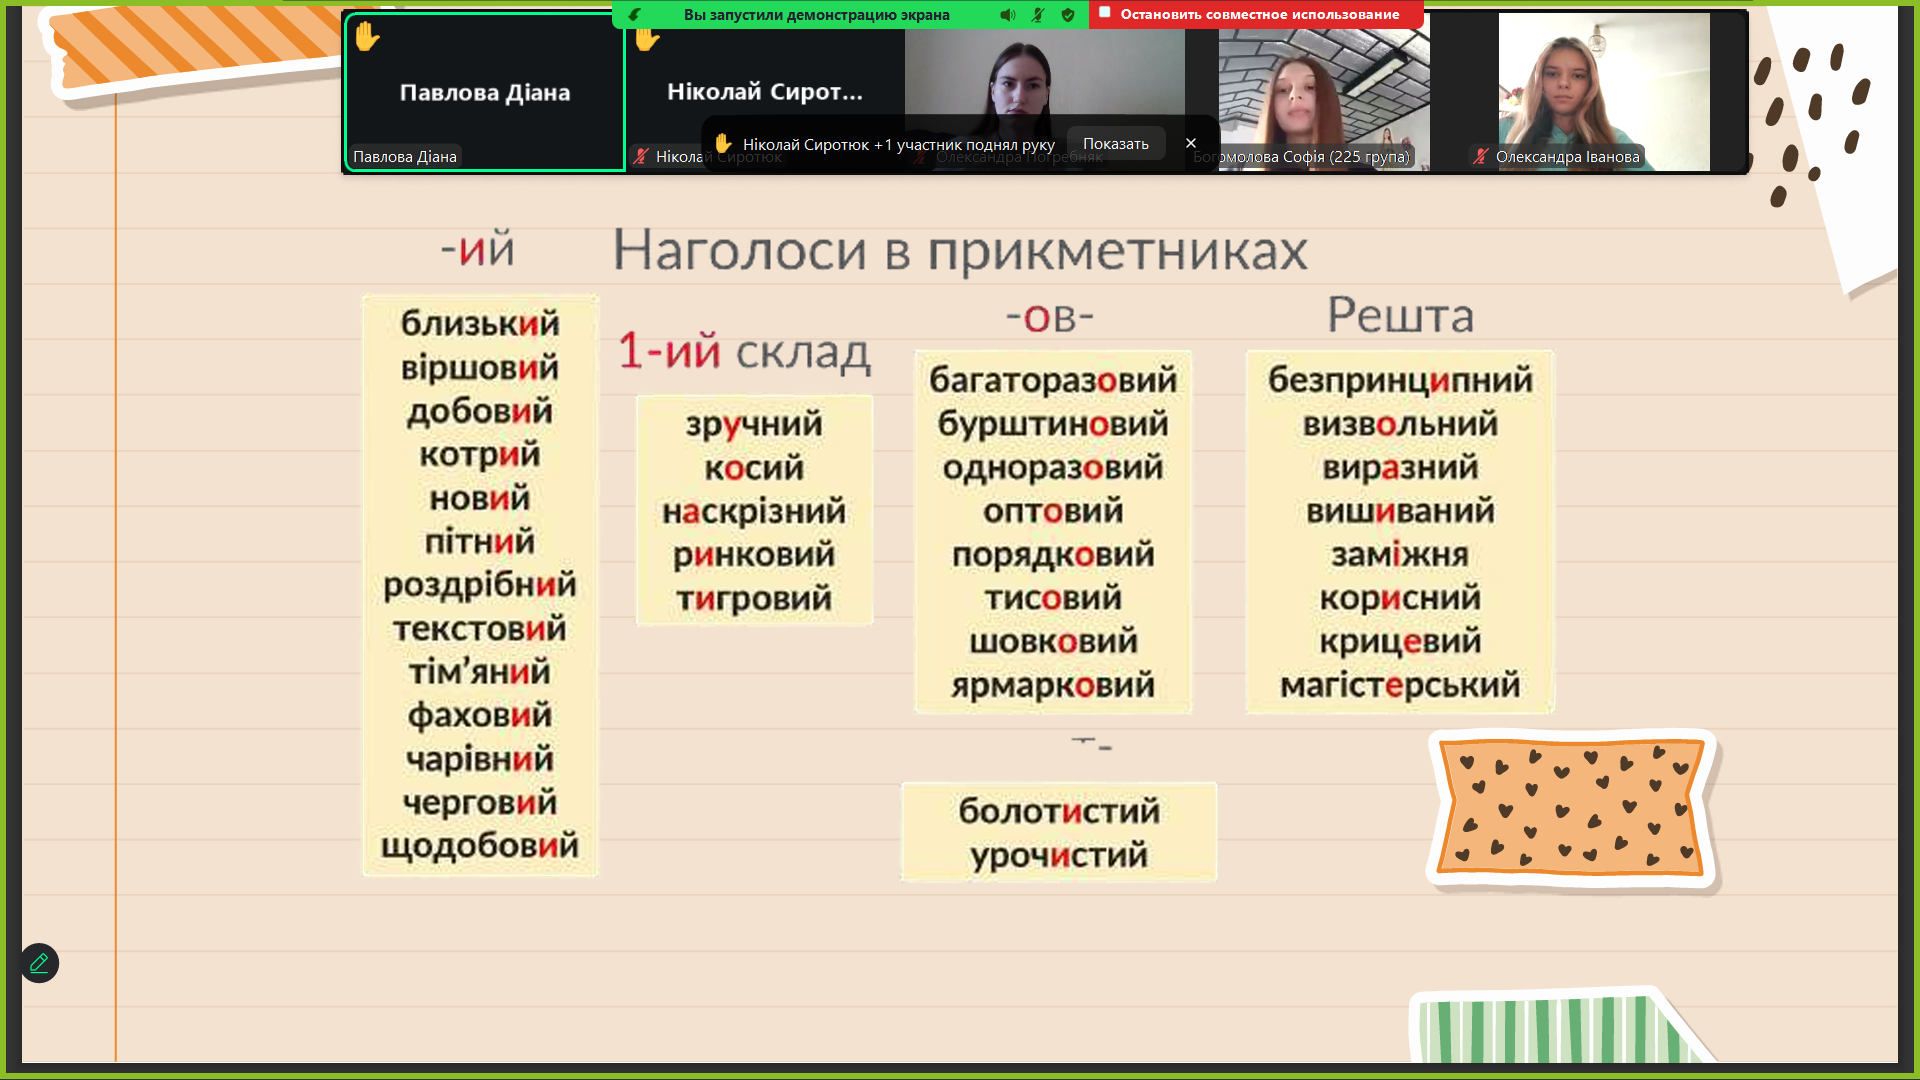
Task: Click the hand icon in notification popup
Action: pyautogui.click(x=723, y=144)
